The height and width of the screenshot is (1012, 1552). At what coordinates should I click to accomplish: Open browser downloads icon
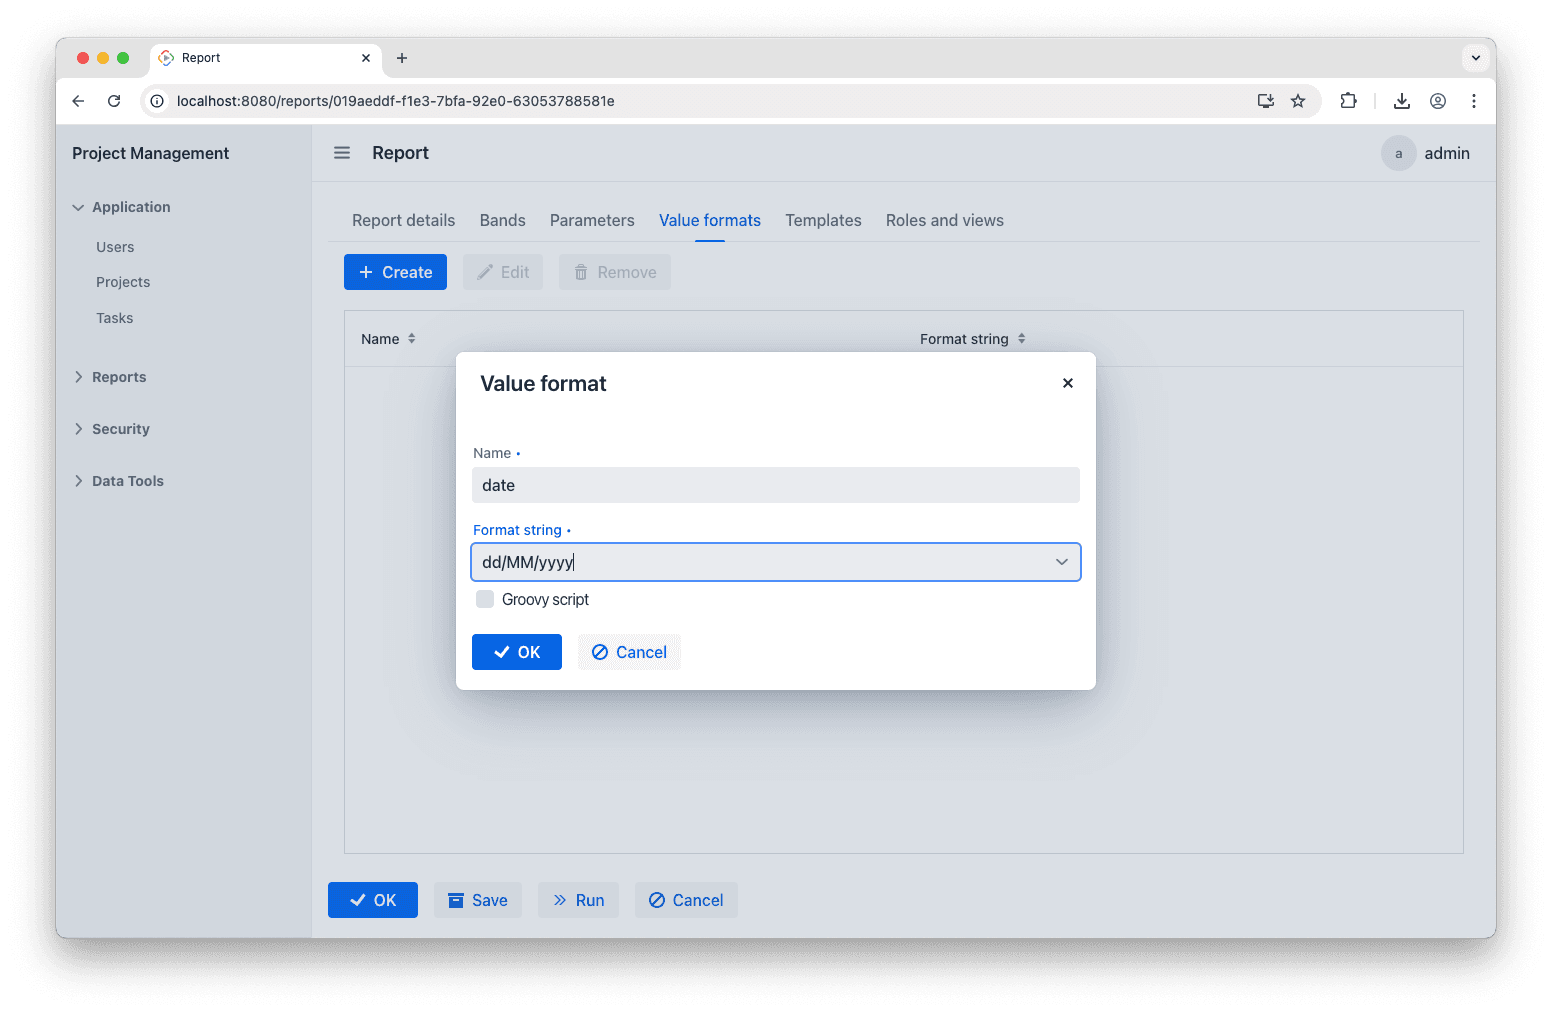[x=1402, y=101]
